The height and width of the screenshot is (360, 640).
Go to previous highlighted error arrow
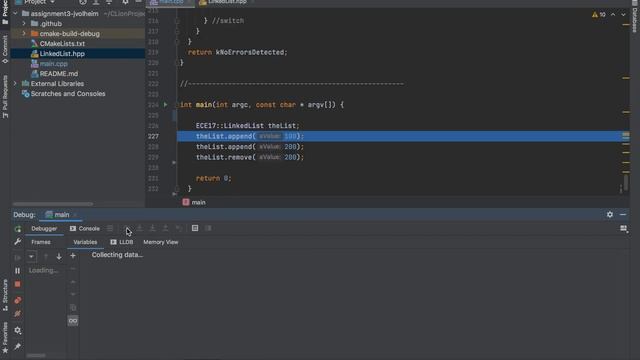point(613,15)
